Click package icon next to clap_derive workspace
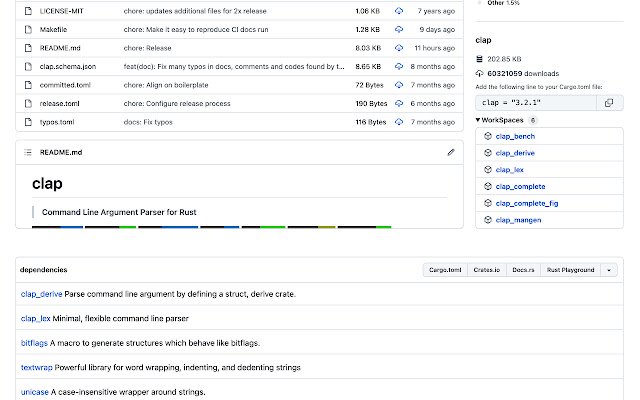640x400 pixels. (487, 153)
